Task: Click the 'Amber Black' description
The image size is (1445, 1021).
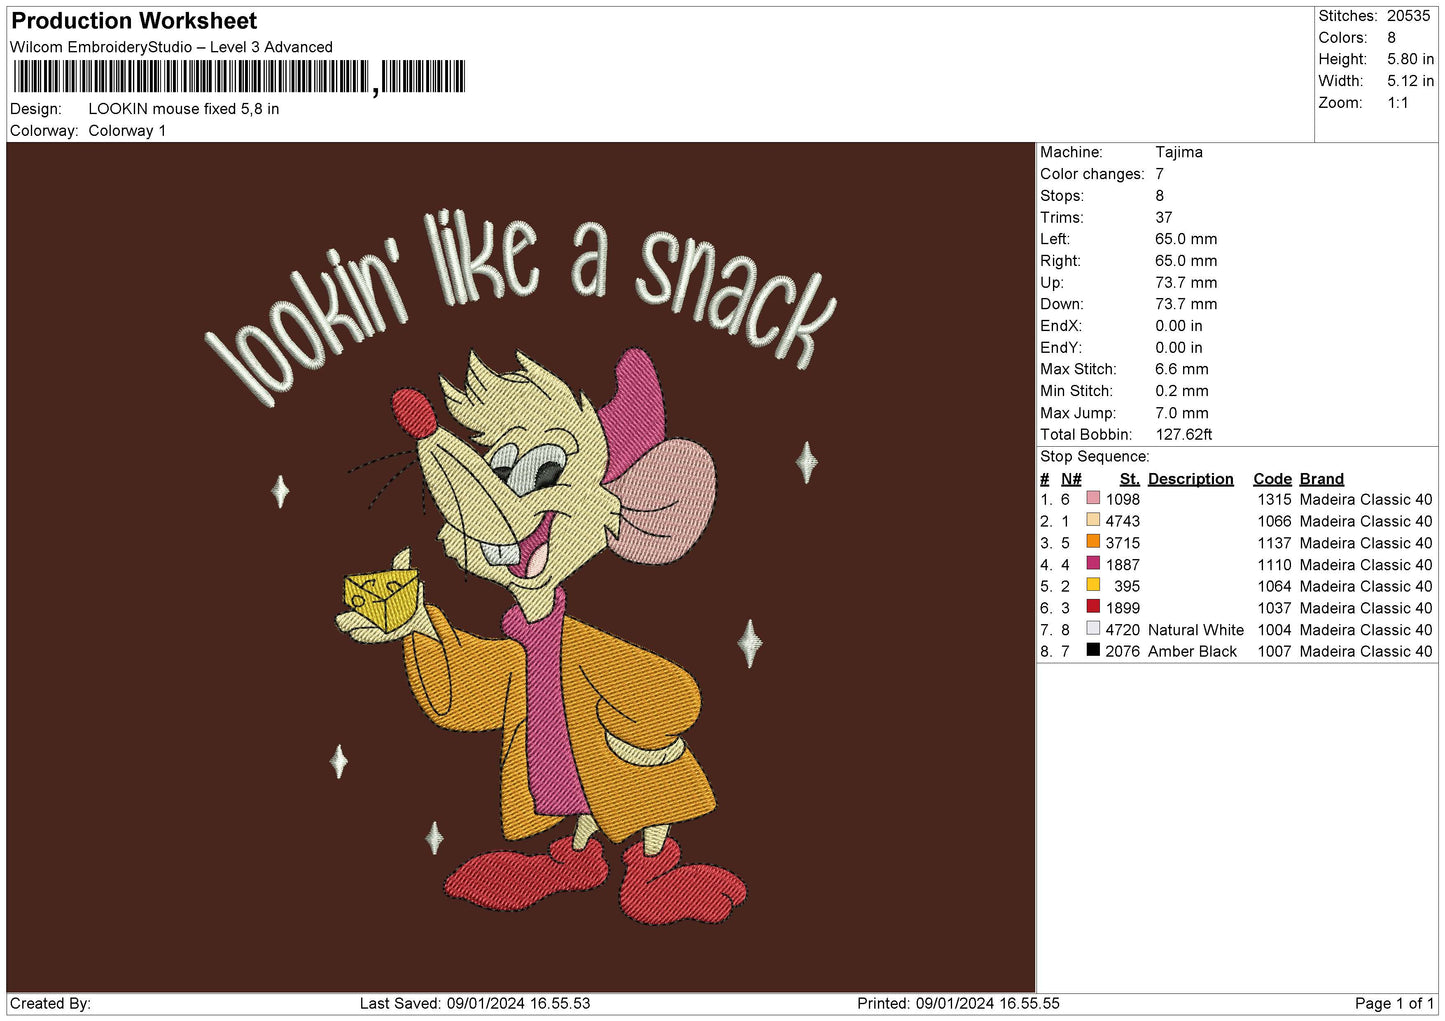Action: tap(1192, 651)
